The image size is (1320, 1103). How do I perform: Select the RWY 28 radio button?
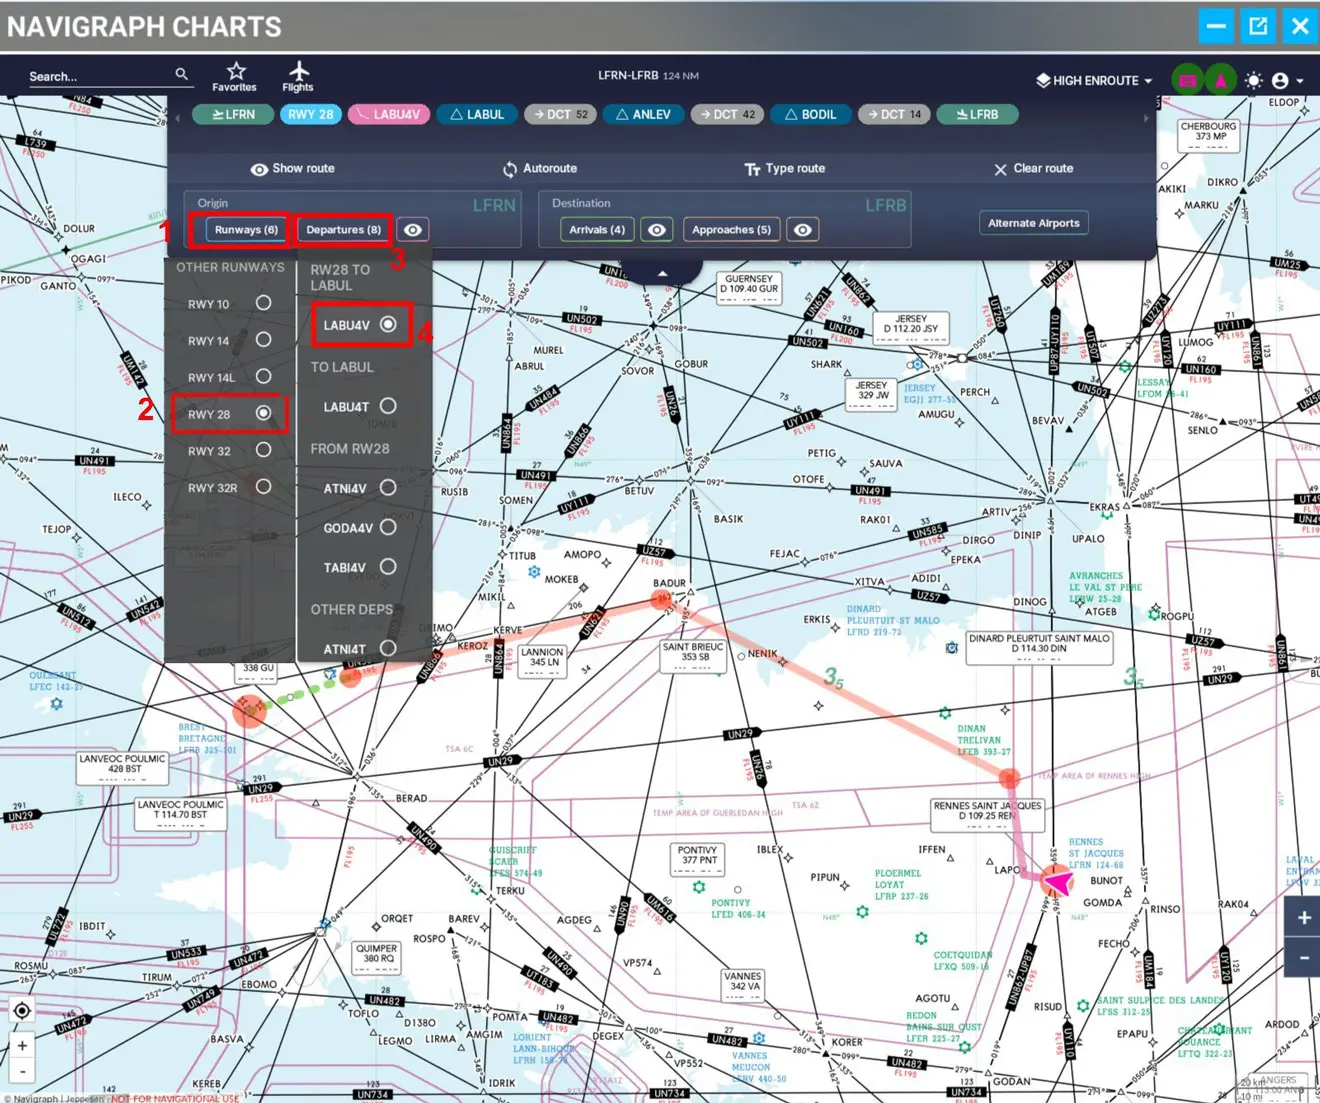tap(263, 413)
